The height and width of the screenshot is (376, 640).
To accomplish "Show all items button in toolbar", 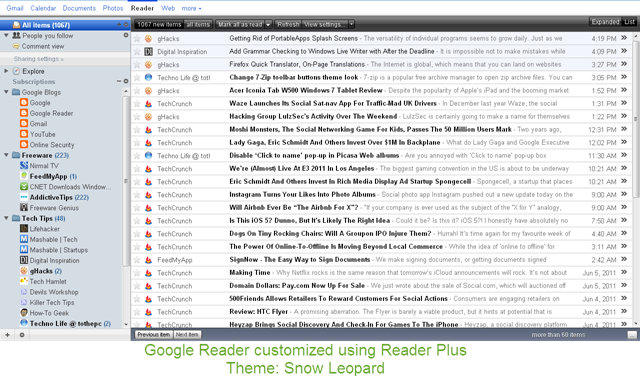I will pos(198,24).
